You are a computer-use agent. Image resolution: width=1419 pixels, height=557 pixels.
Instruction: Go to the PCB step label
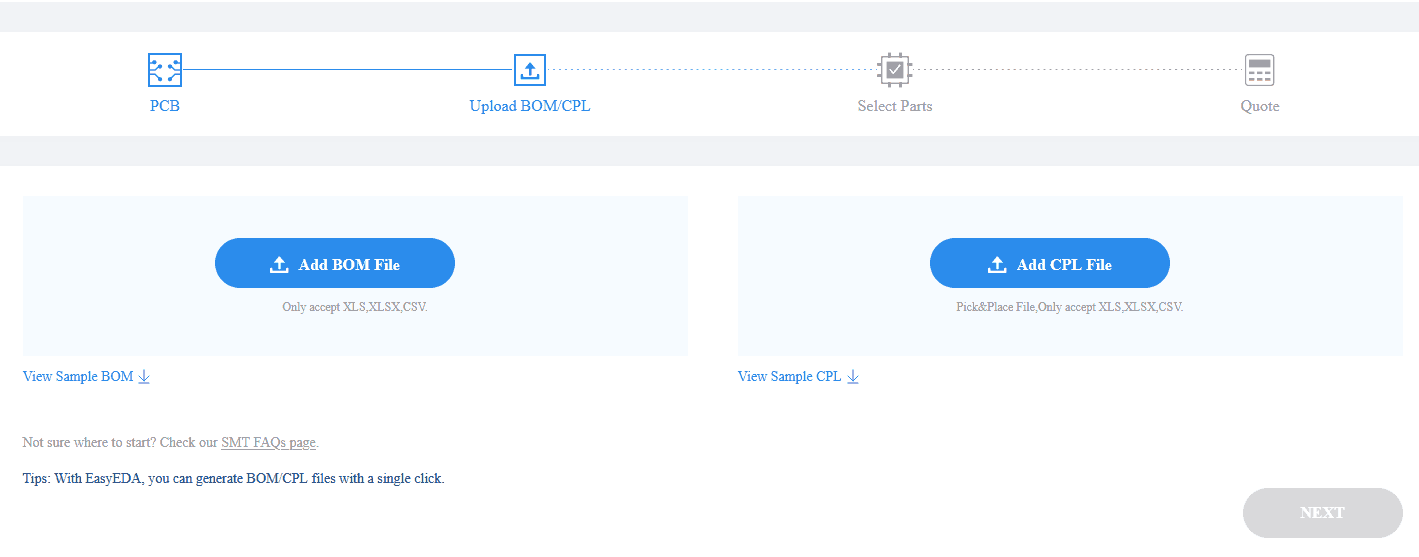point(165,106)
